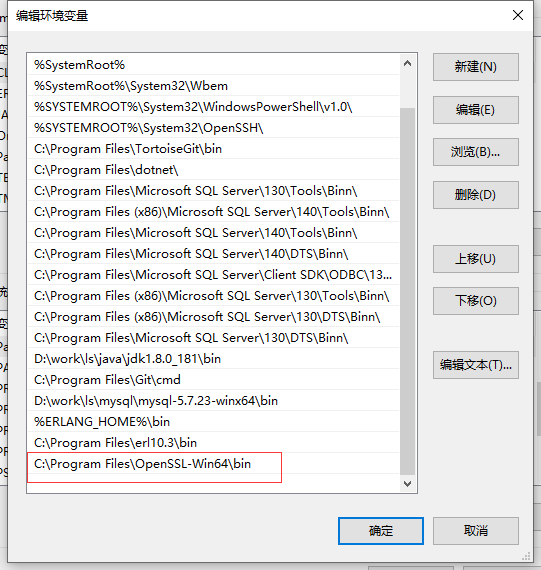The width and height of the screenshot is (541, 570).
Task: Confirm changes with 确定 button
Action: tap(381, 531)
